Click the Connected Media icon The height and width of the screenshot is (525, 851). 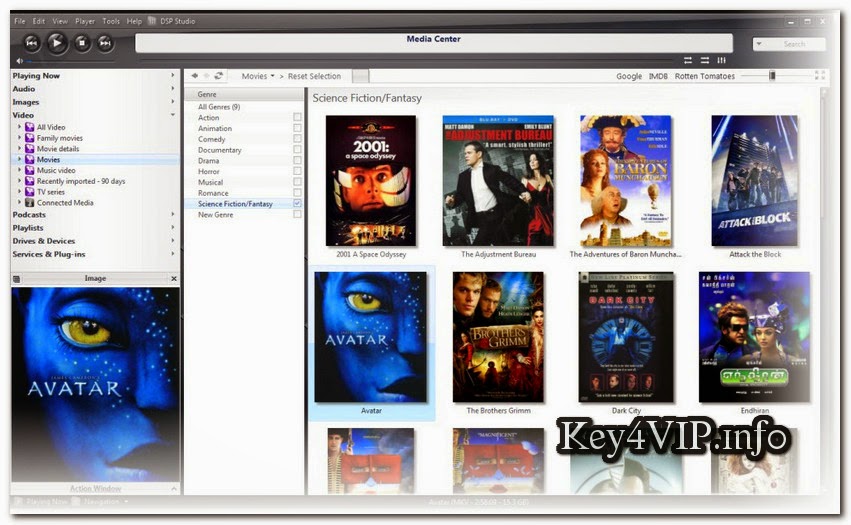pyautogui.click(x=30, y=203)
